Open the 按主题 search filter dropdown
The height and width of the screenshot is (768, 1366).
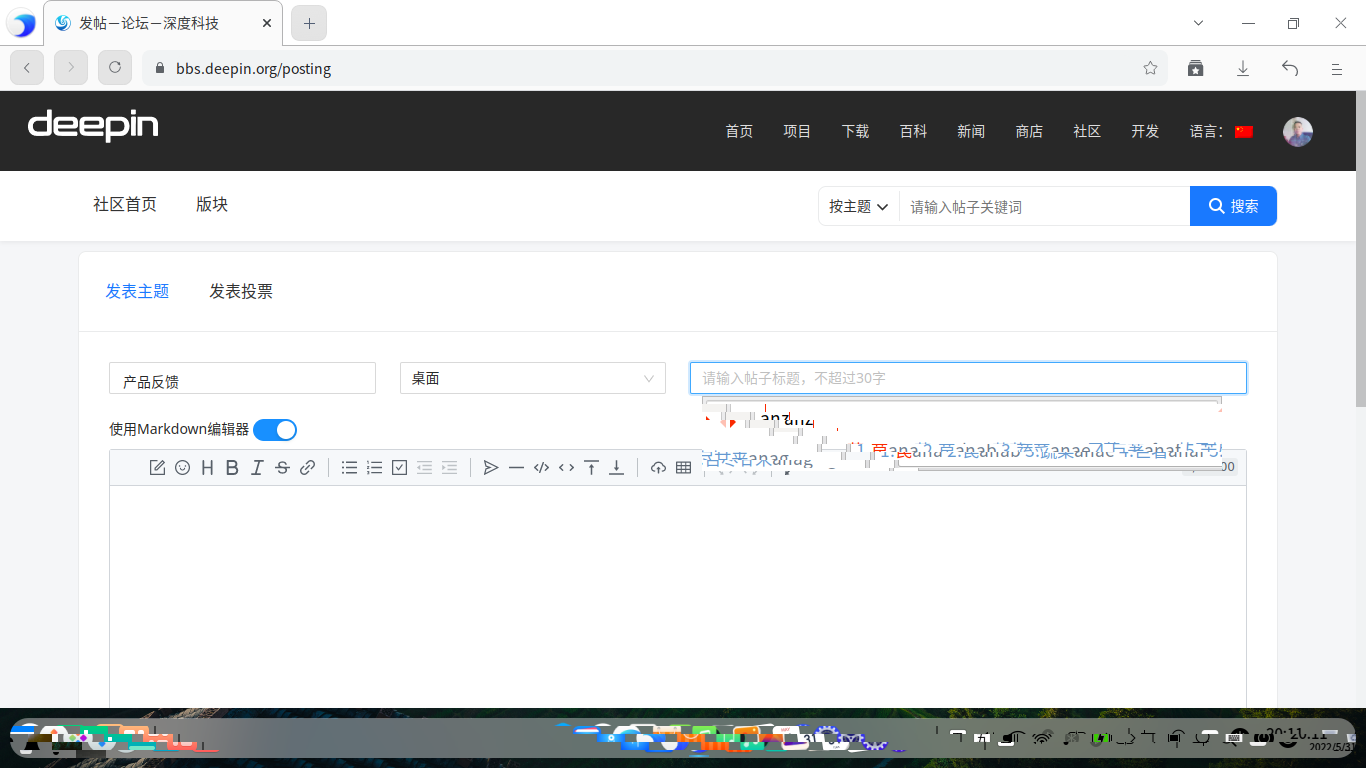tap(858, 206)
